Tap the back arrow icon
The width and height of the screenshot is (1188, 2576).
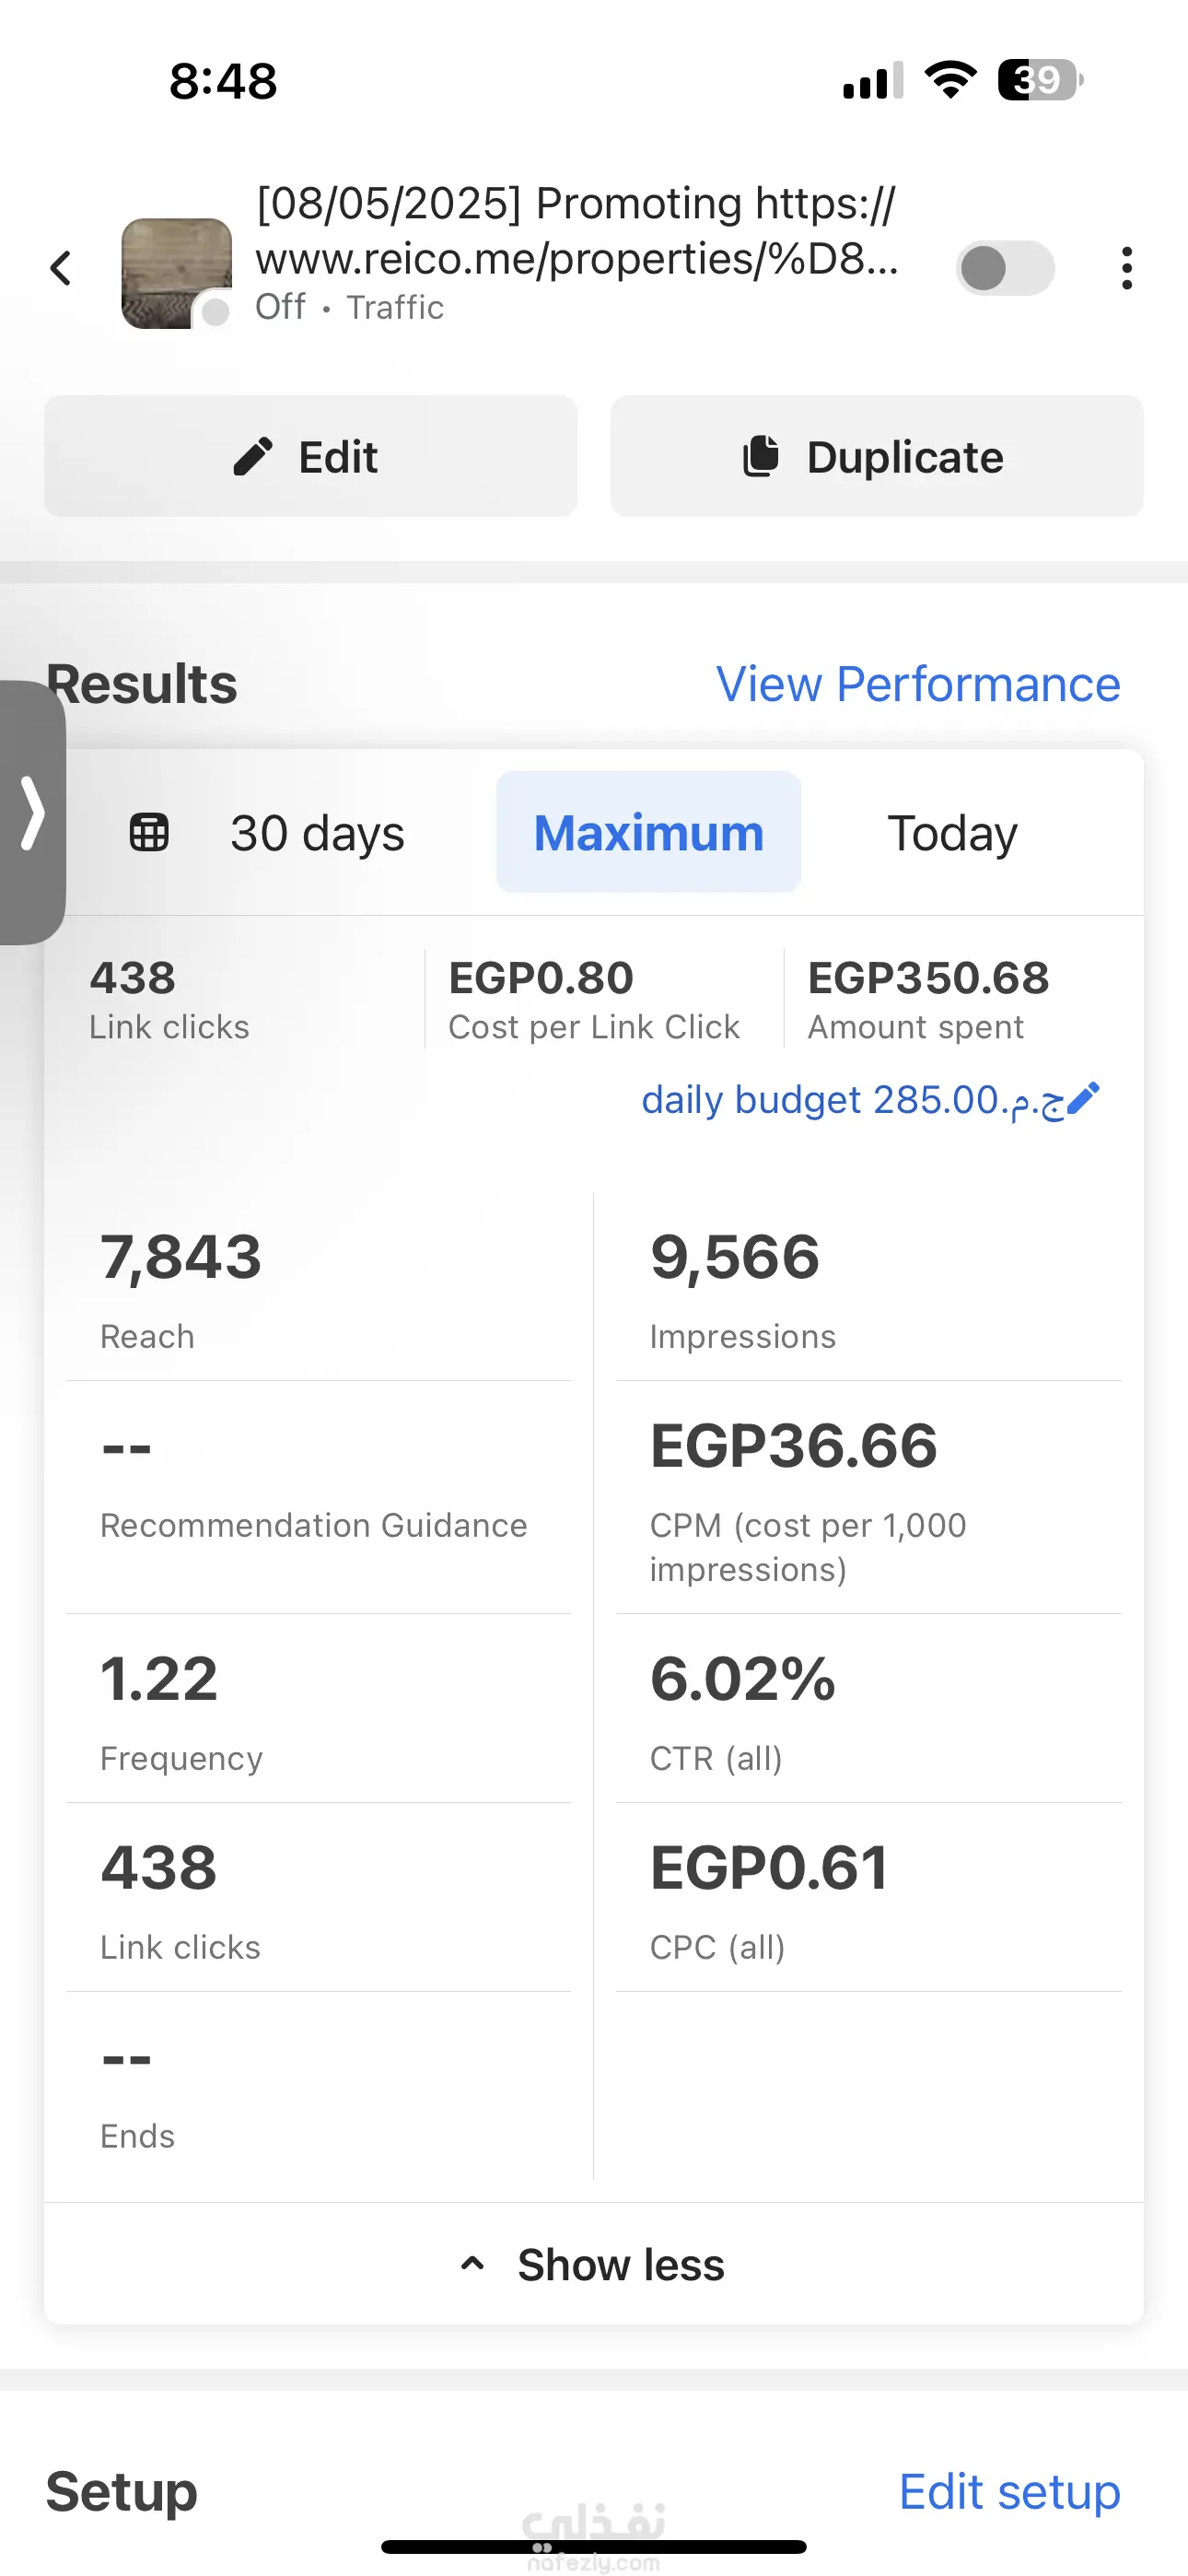(x=61, y=268)
